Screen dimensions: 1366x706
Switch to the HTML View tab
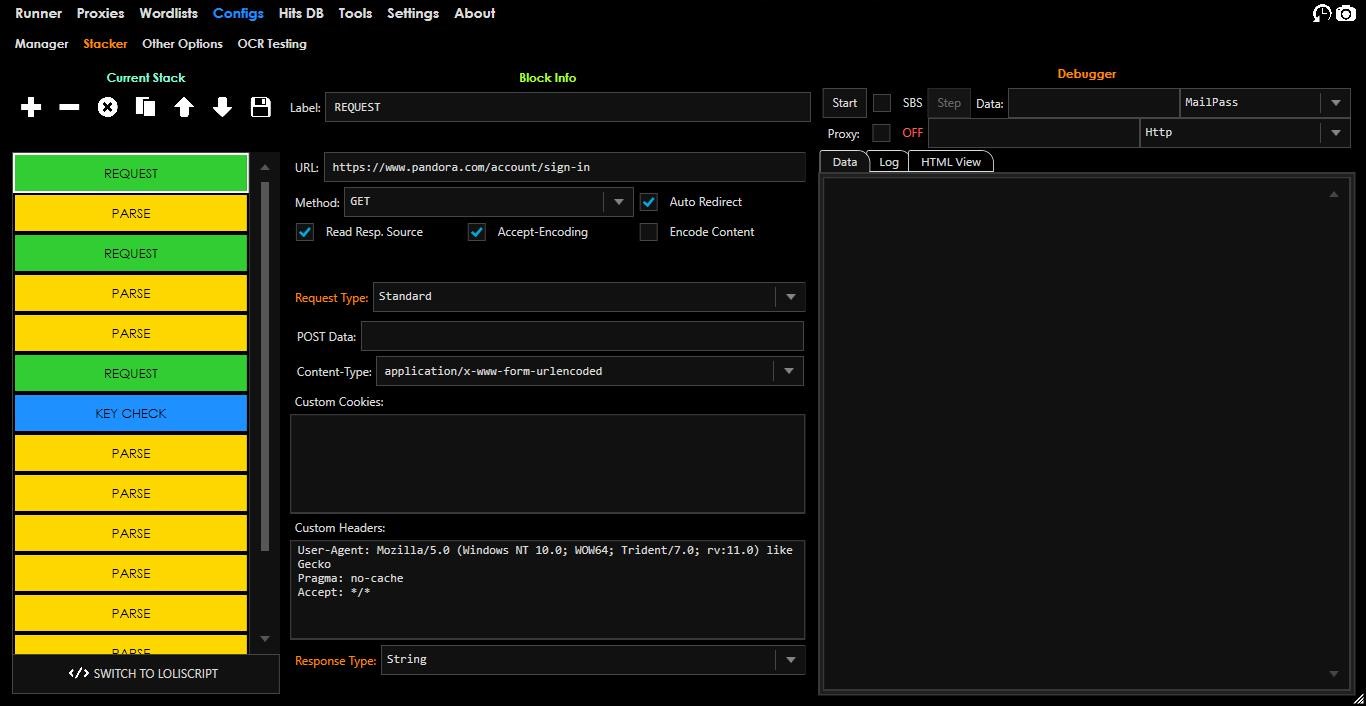coord(950,161)
